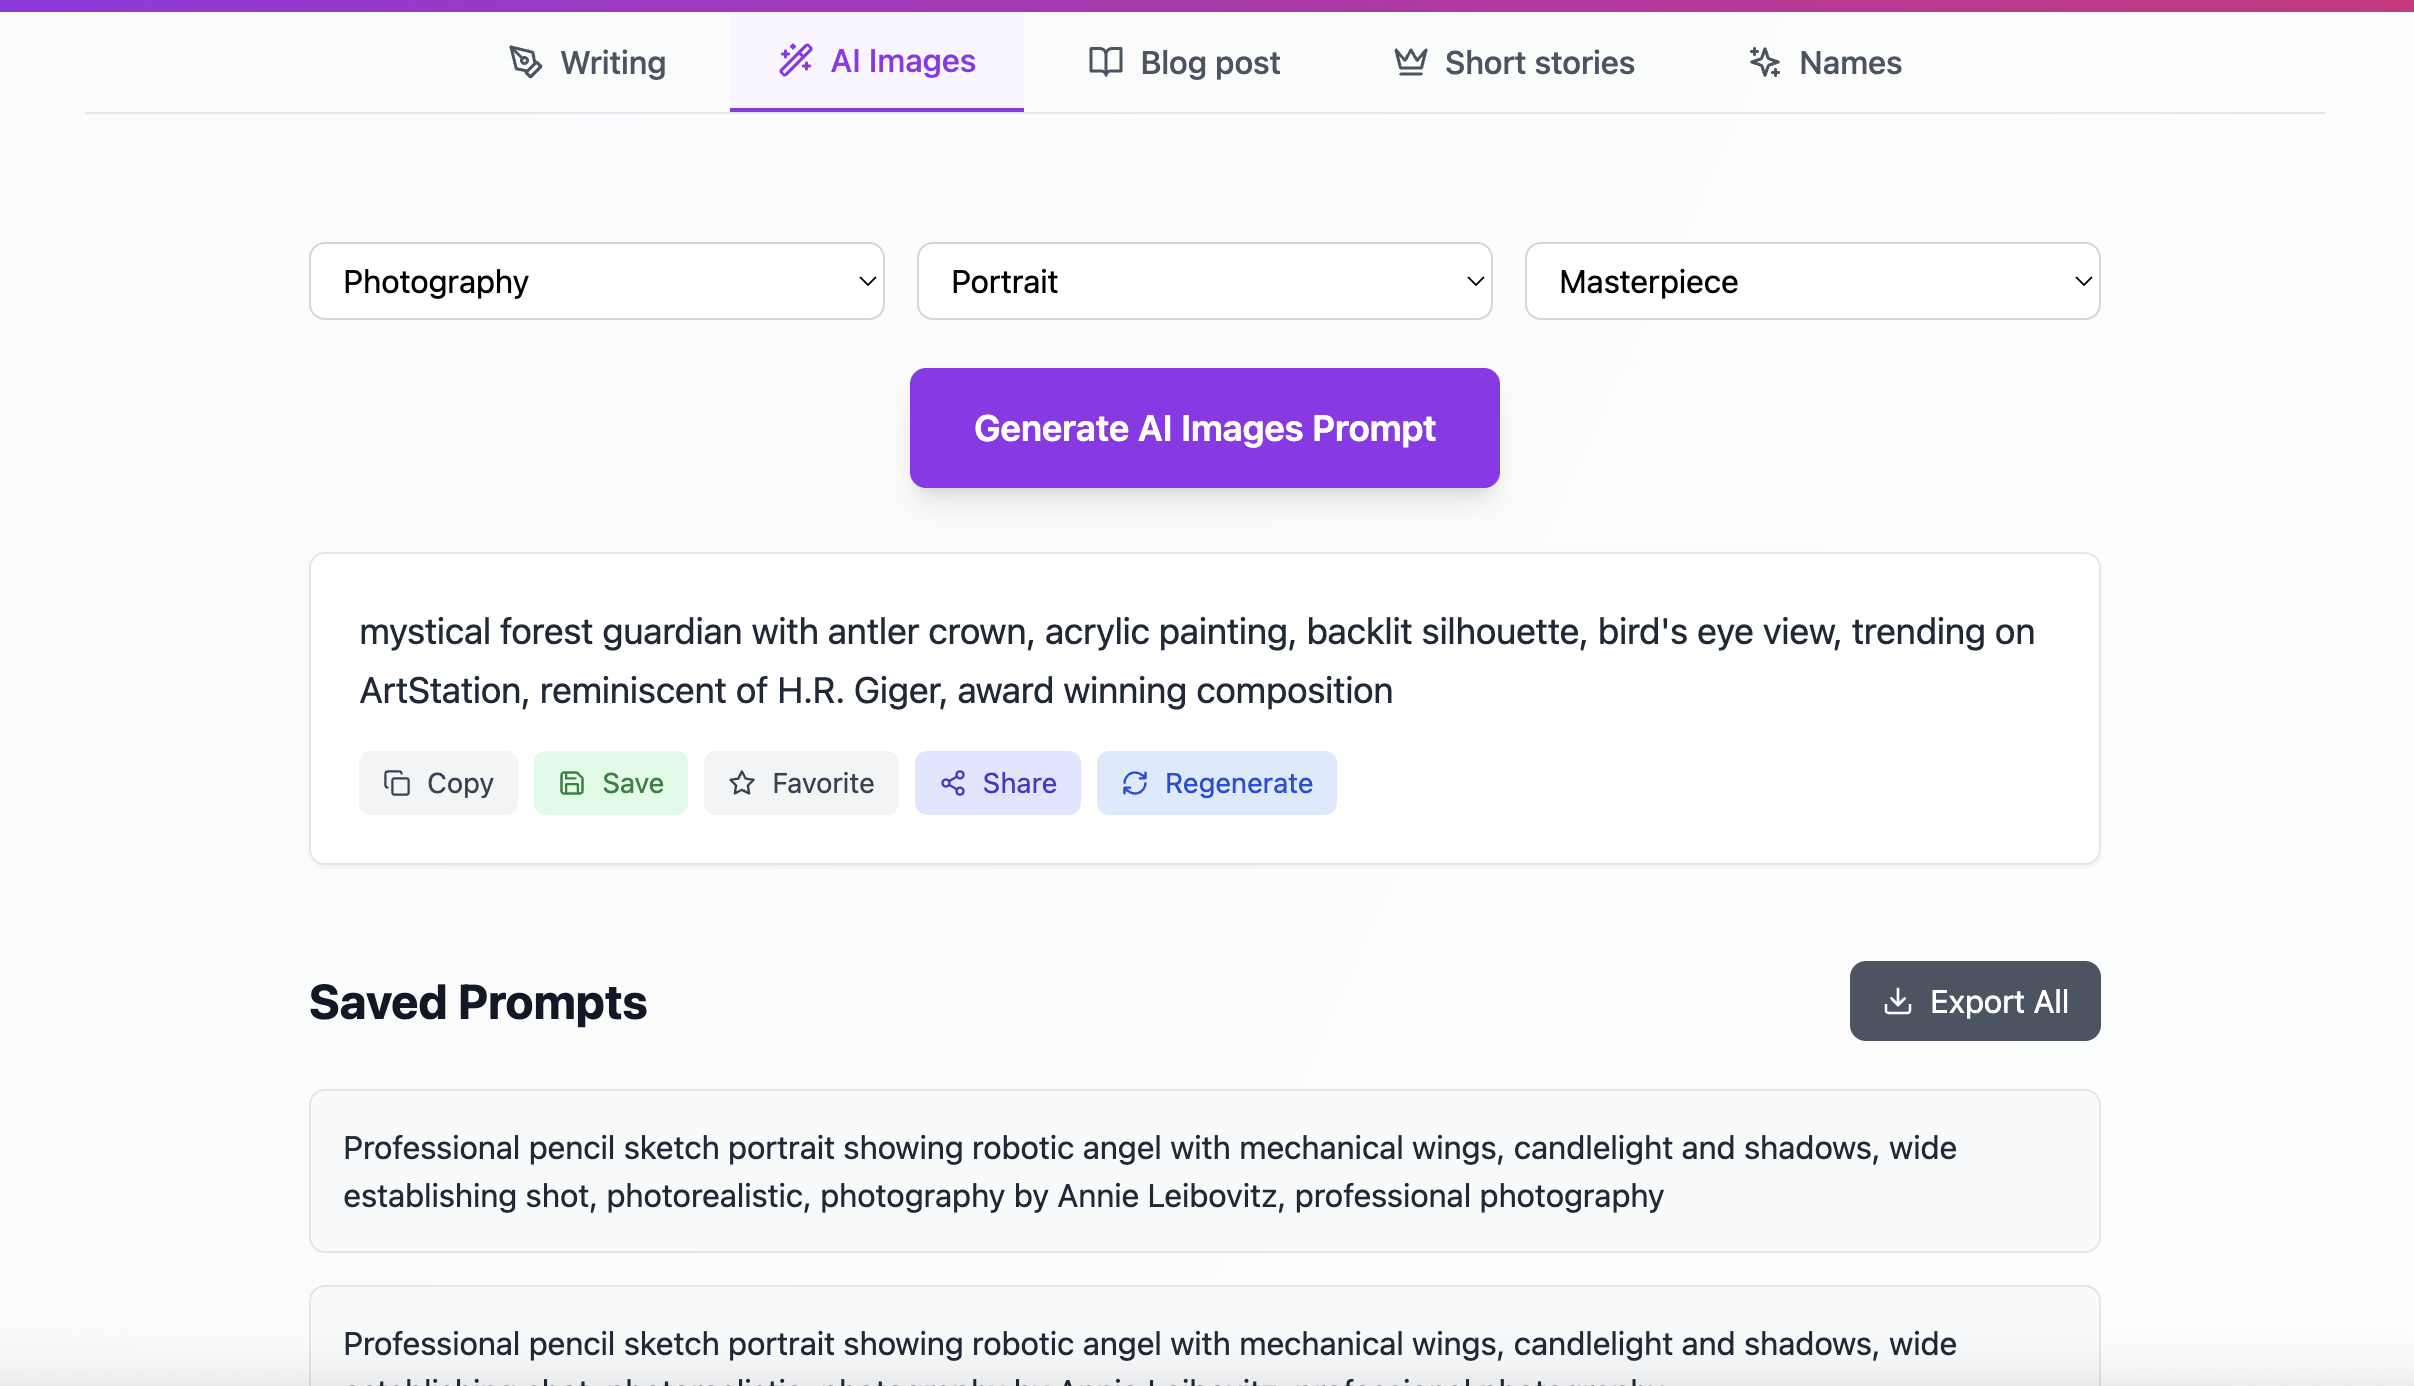The height and width of the screenshot is (1386, 2414).
Task: Expand the Portrait orientation dropdown
Action: coord(1205,281)
